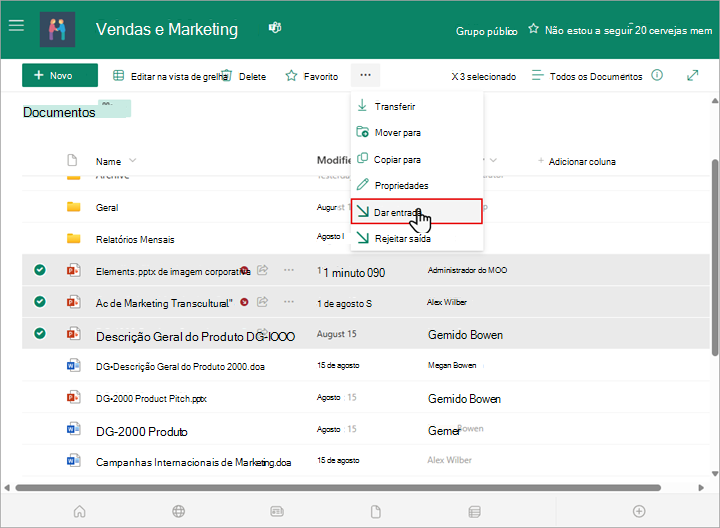Image resolution: width=720 pixels, height=528 pixels.
Task: Uncheck the Marketing Transcultural row selection circle
Action: 40,302
